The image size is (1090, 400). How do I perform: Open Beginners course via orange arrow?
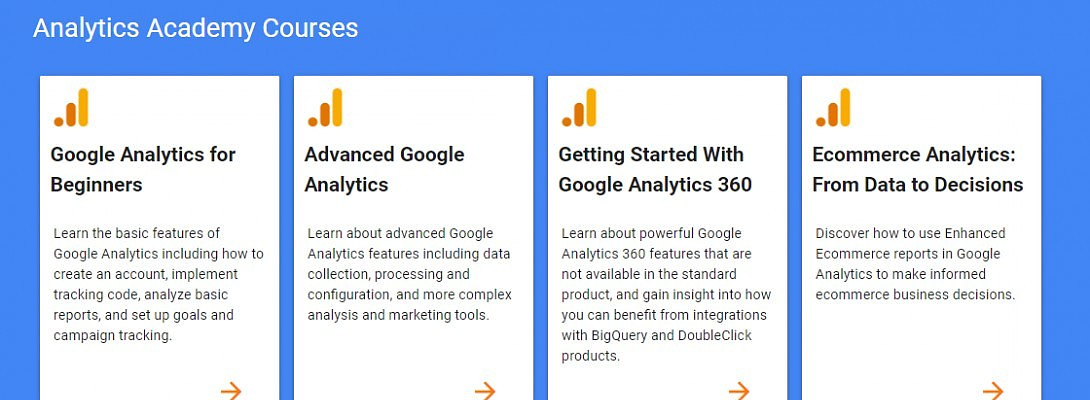(231, 390)
